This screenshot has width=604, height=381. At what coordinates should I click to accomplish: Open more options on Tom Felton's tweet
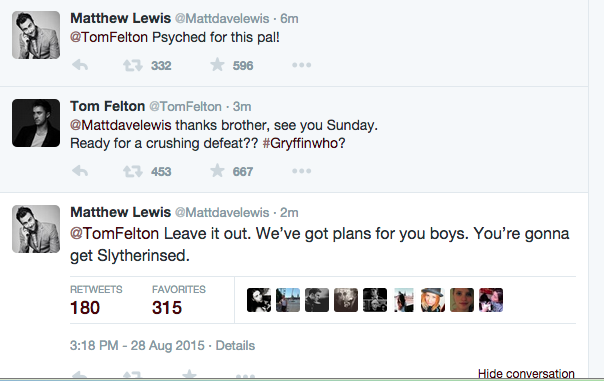tap(302, 171)
